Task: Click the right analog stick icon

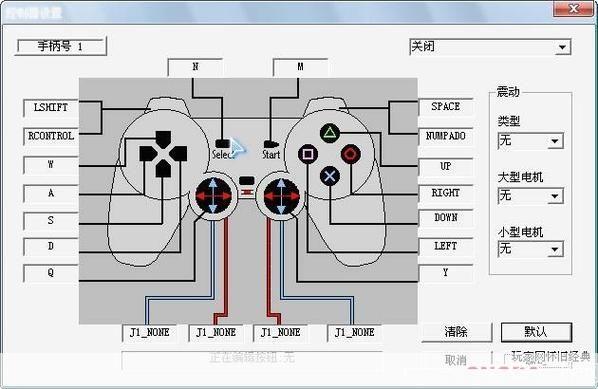Action: point(281,196)
